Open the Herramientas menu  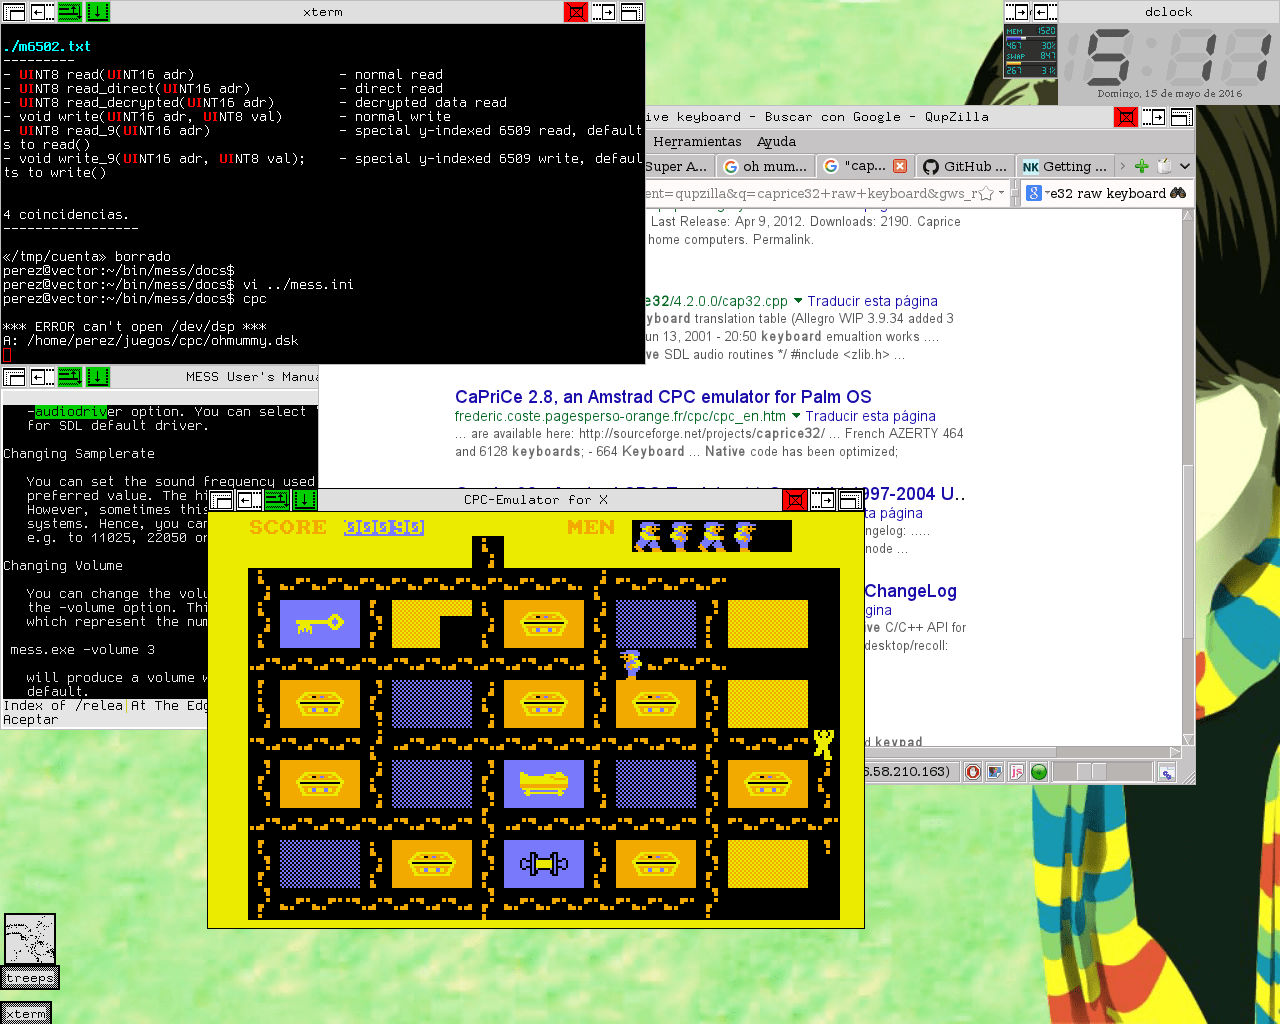point(697,142)
